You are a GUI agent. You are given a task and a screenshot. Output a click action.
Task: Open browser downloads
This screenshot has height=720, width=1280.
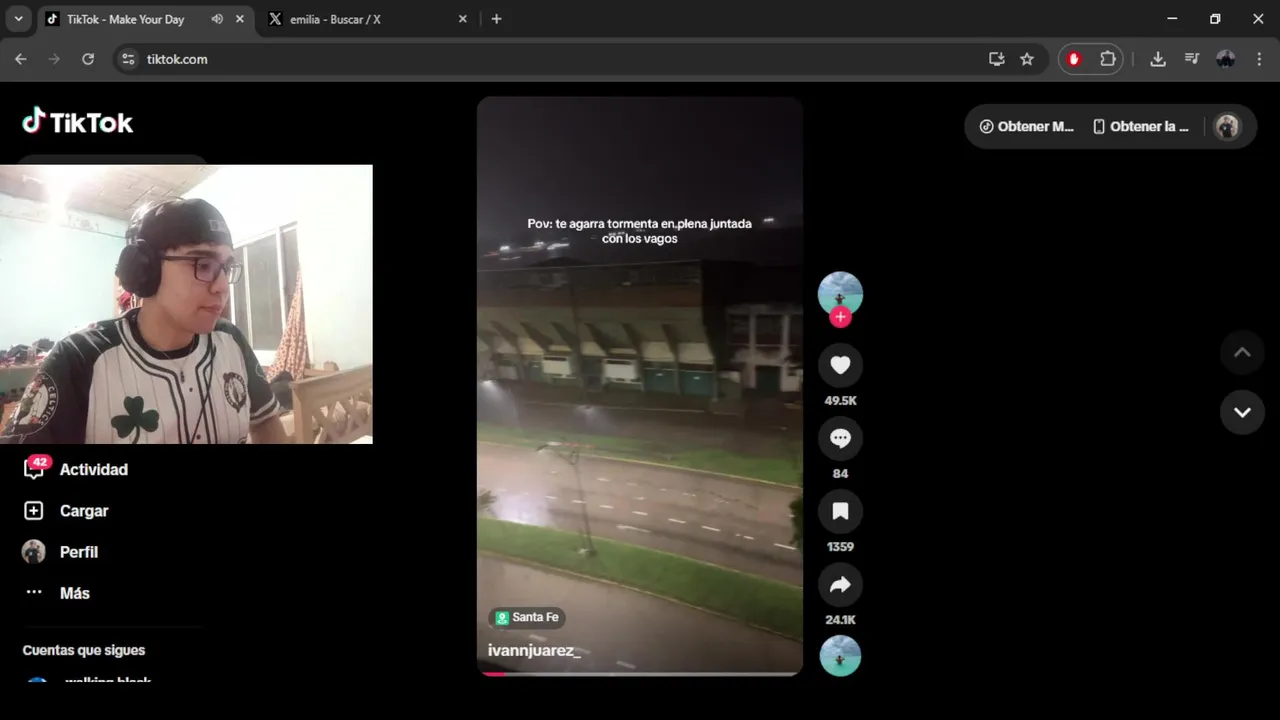[1158, 59]
